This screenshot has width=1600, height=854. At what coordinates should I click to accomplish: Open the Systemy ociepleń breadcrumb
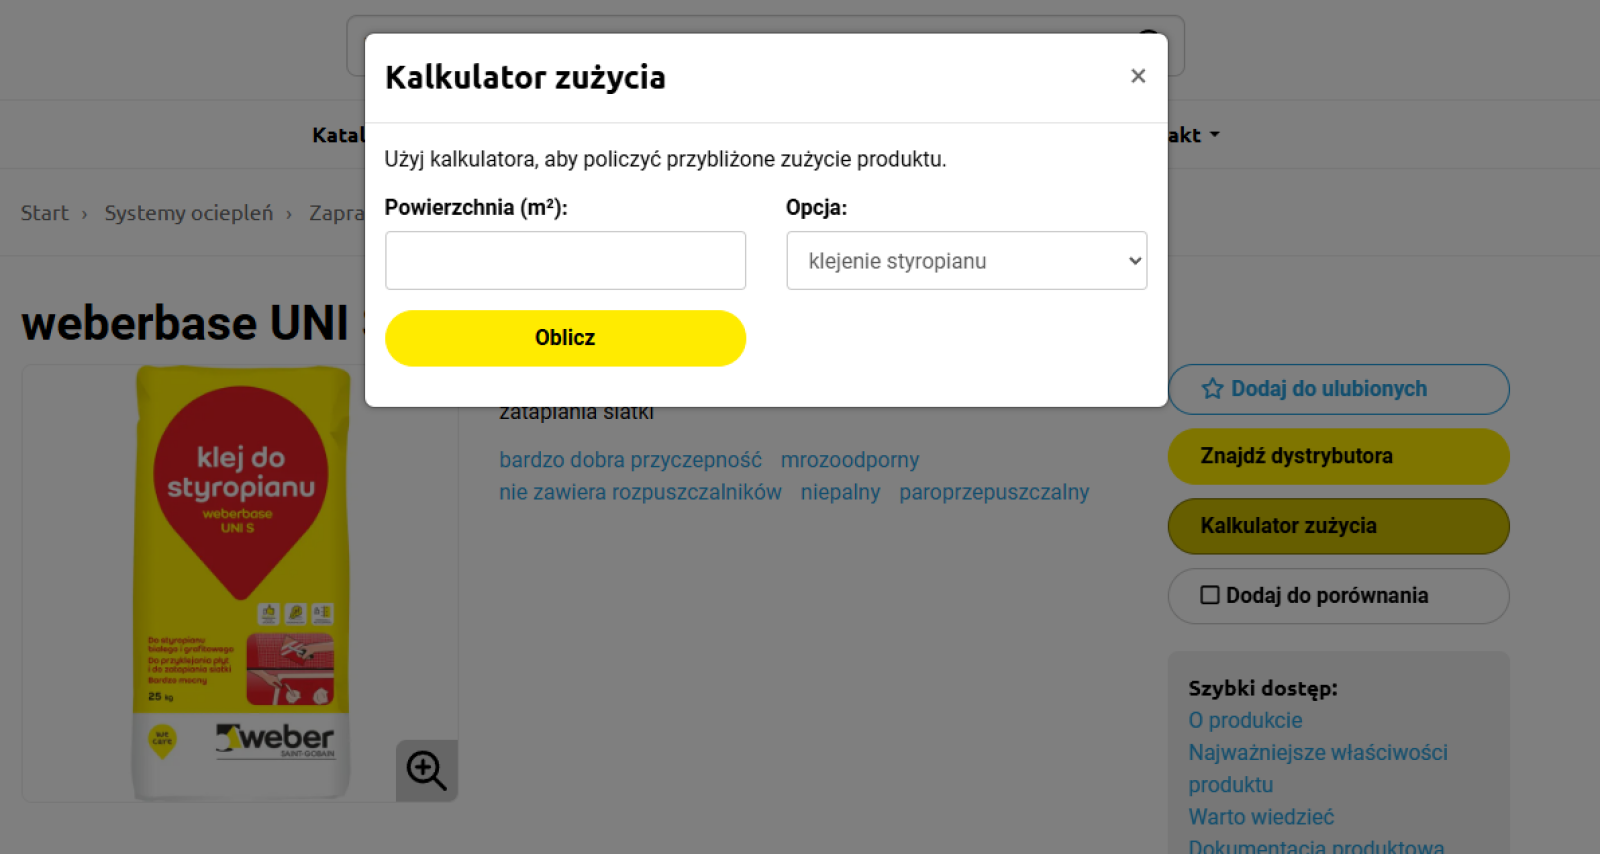click(x=189, y=213)
